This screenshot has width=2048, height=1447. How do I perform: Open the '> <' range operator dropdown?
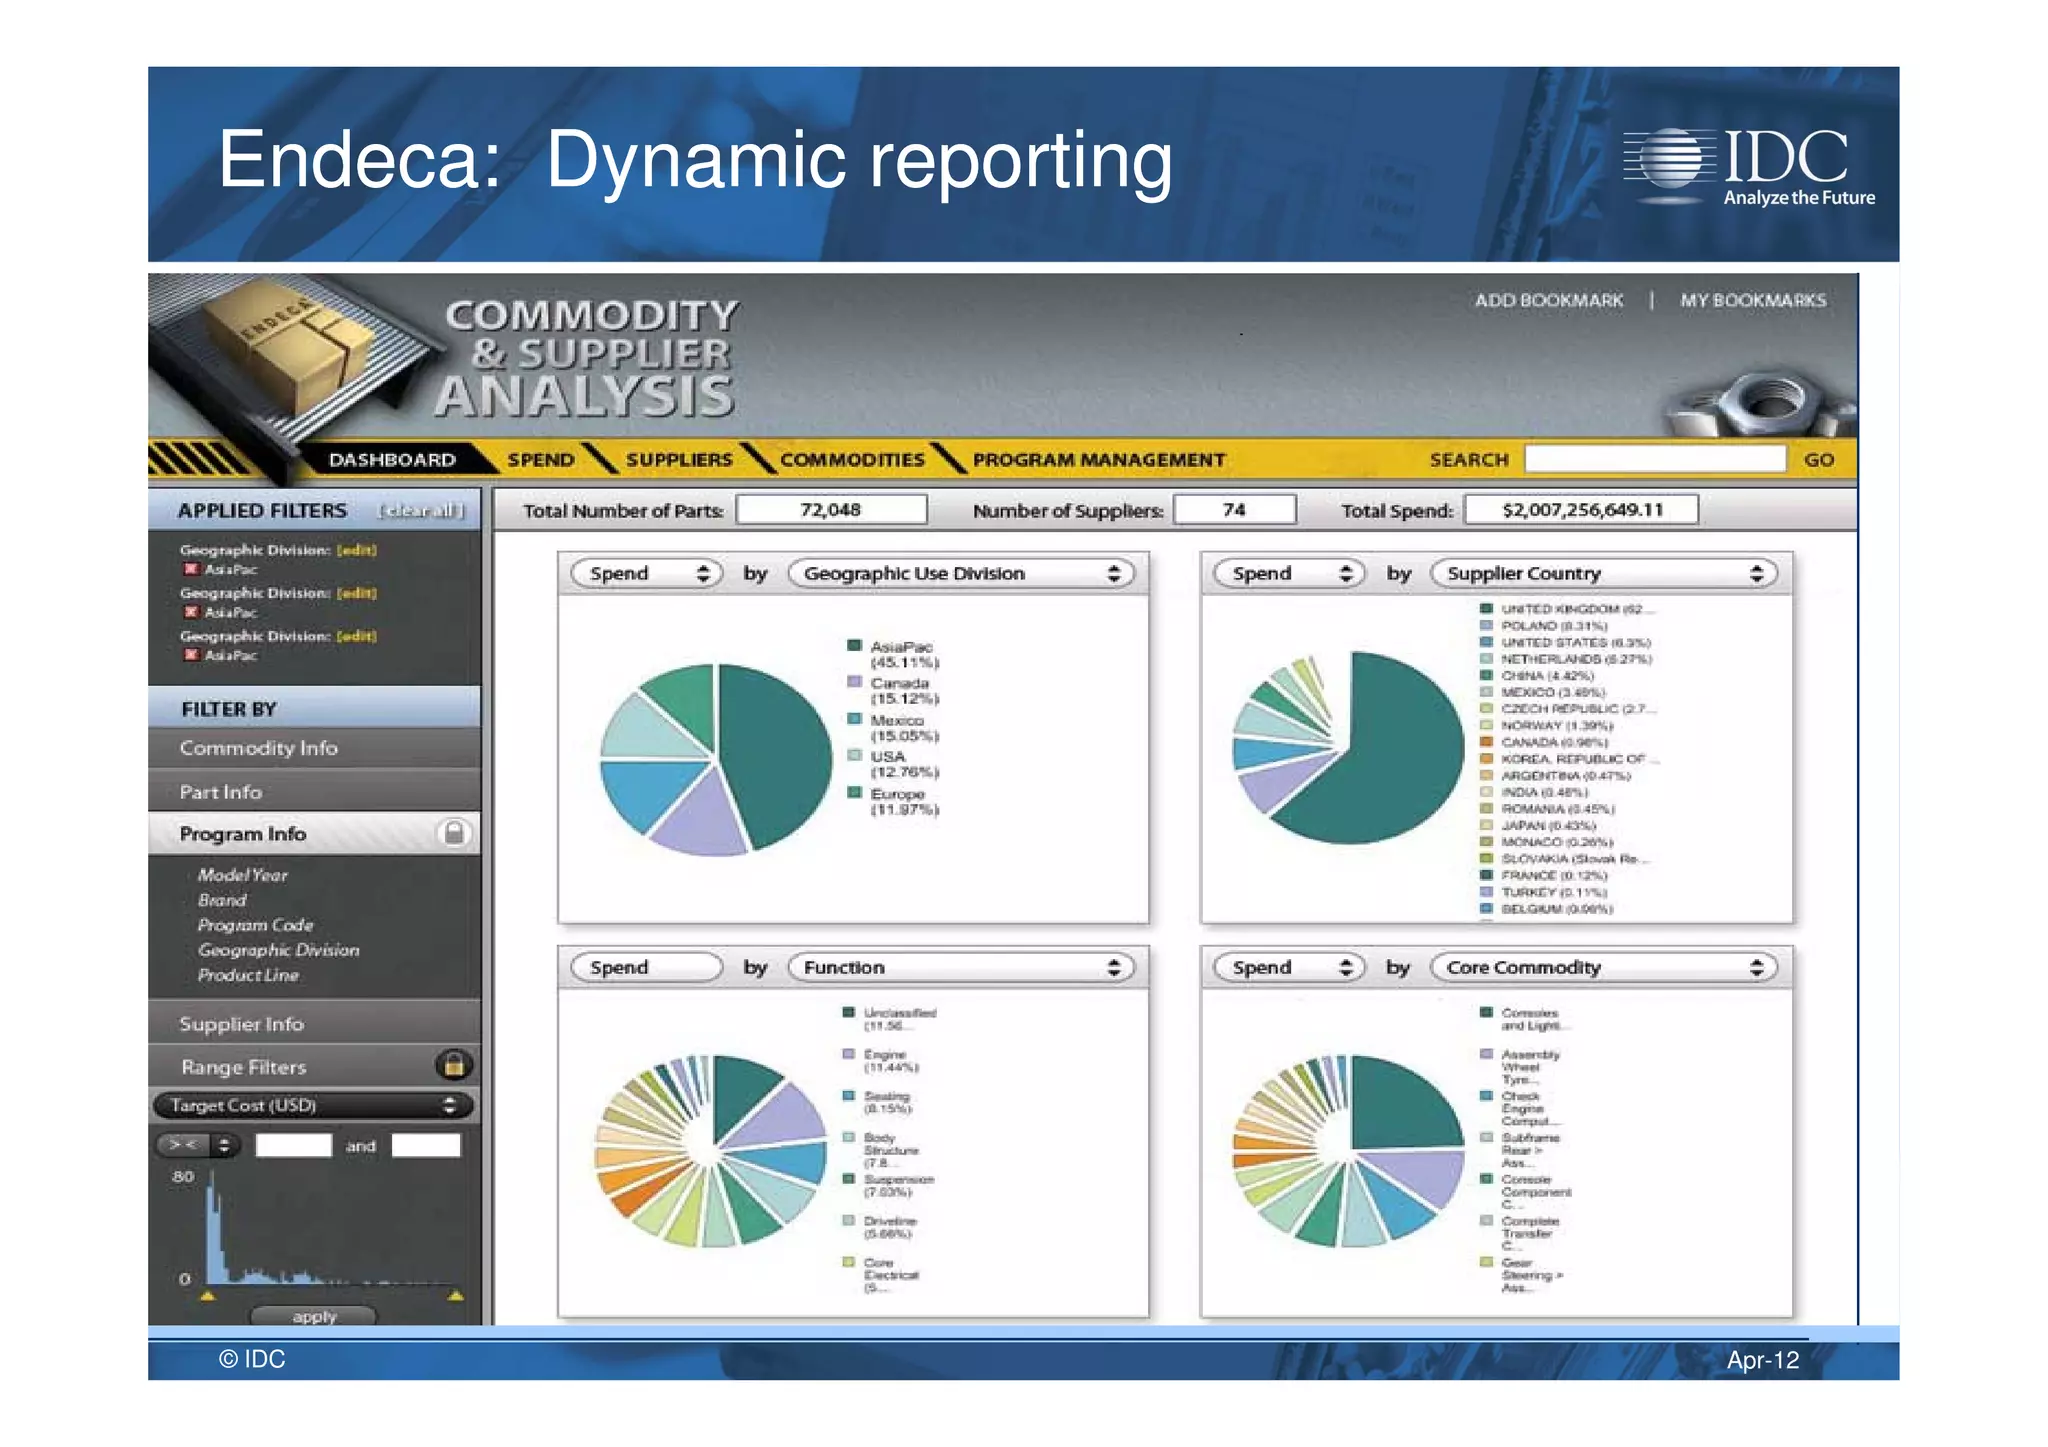(197, 1145)
